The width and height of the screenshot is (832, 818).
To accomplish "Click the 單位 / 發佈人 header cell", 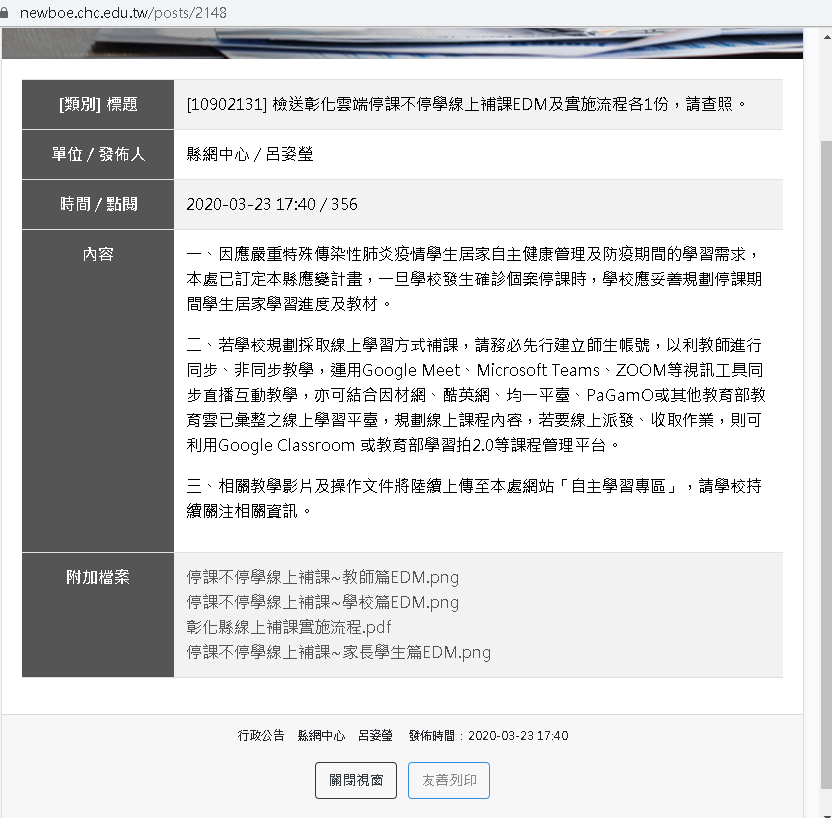I will pos(98,154).
